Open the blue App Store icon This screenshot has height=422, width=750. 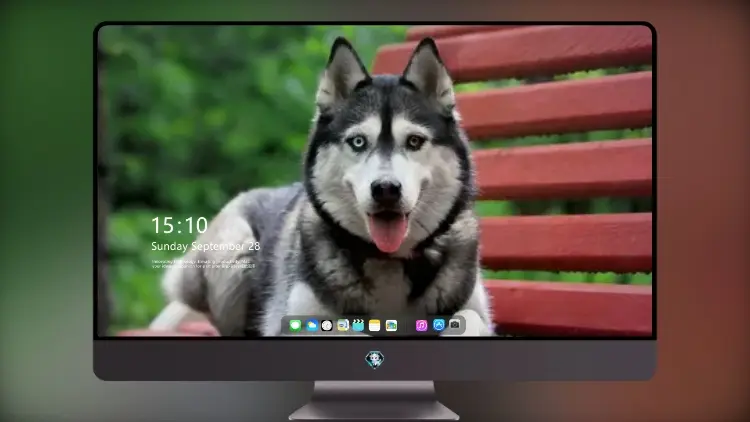(x=439, y=325)
